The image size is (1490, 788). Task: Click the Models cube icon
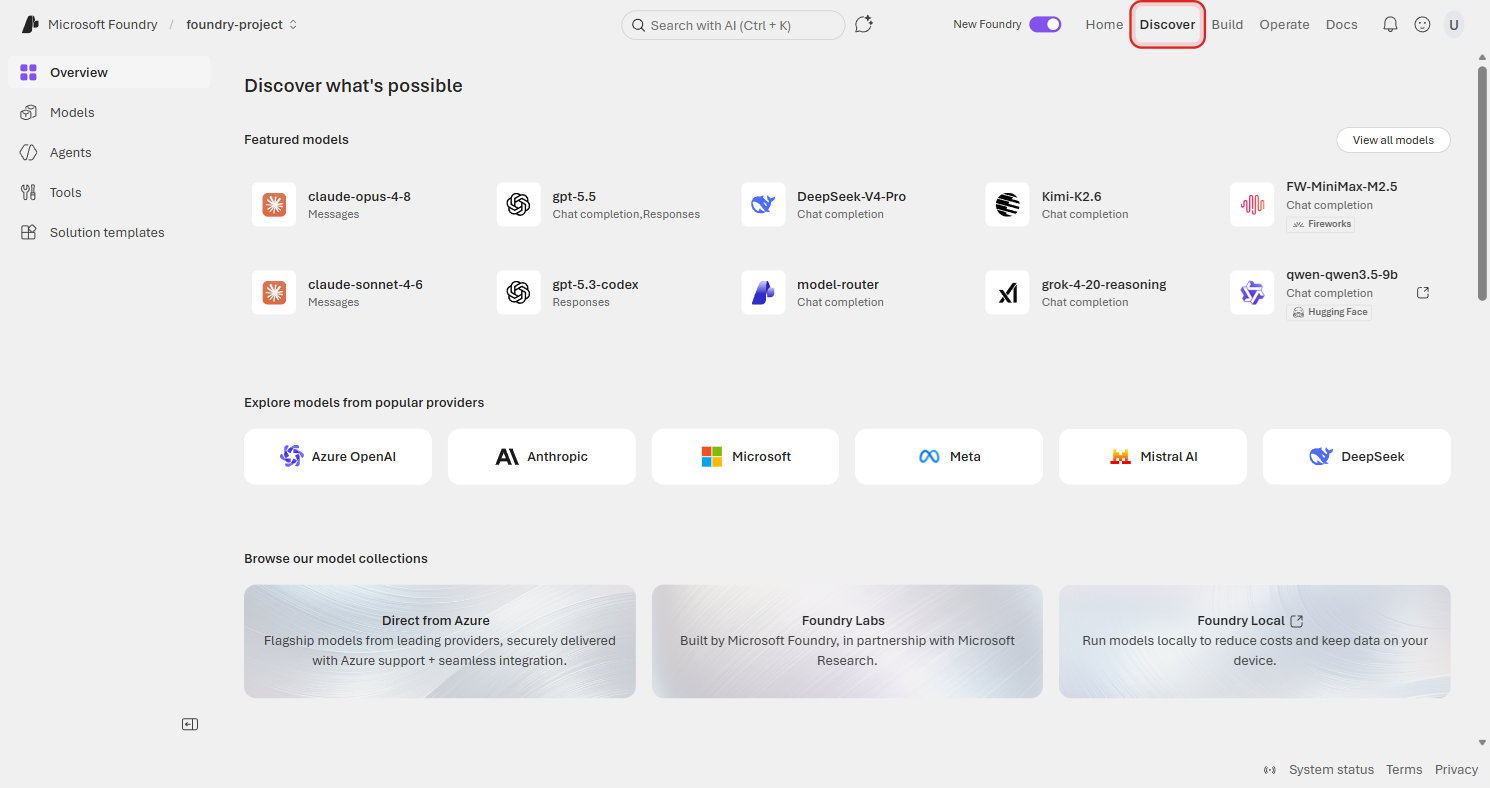[x=28, y=112]
